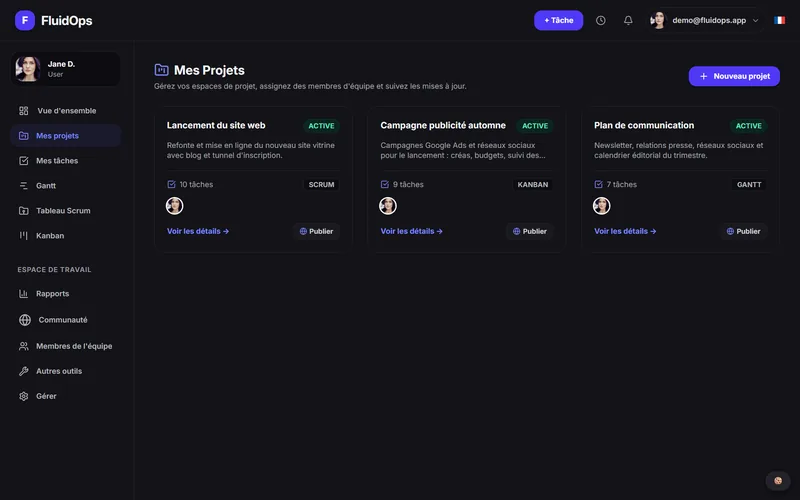Click the 9 tâches checkbox icon

pyautogui.click(x=385, y=184)
